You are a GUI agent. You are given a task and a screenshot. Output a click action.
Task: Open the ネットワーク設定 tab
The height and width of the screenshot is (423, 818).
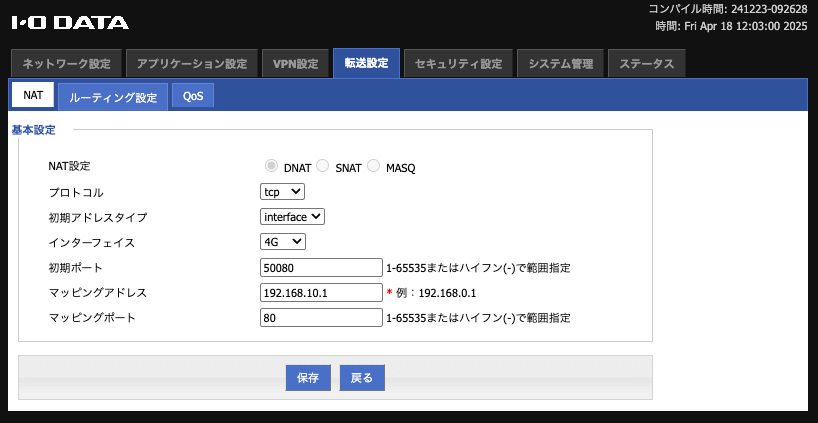tap(66, 64)
